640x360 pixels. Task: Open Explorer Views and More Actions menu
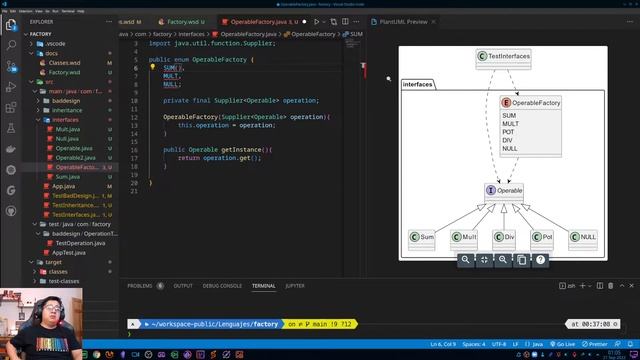109,22
